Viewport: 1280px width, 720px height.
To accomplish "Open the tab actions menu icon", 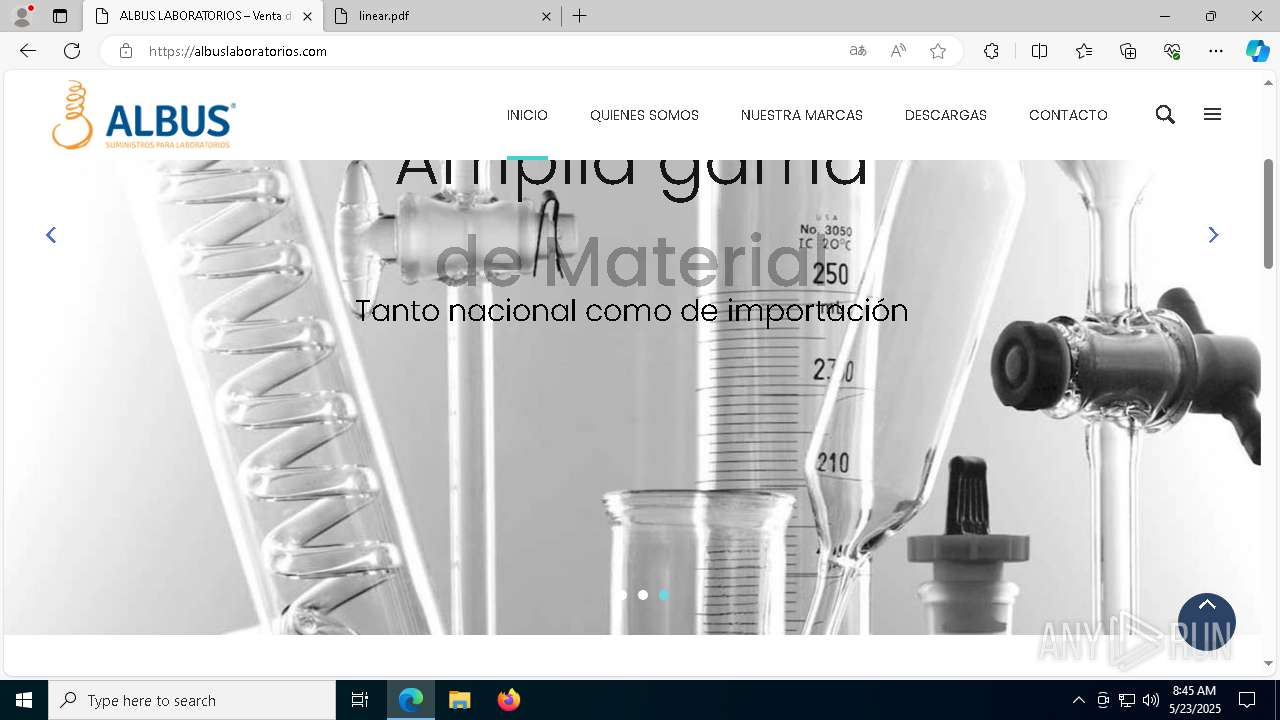I will [x=60, y=16].
